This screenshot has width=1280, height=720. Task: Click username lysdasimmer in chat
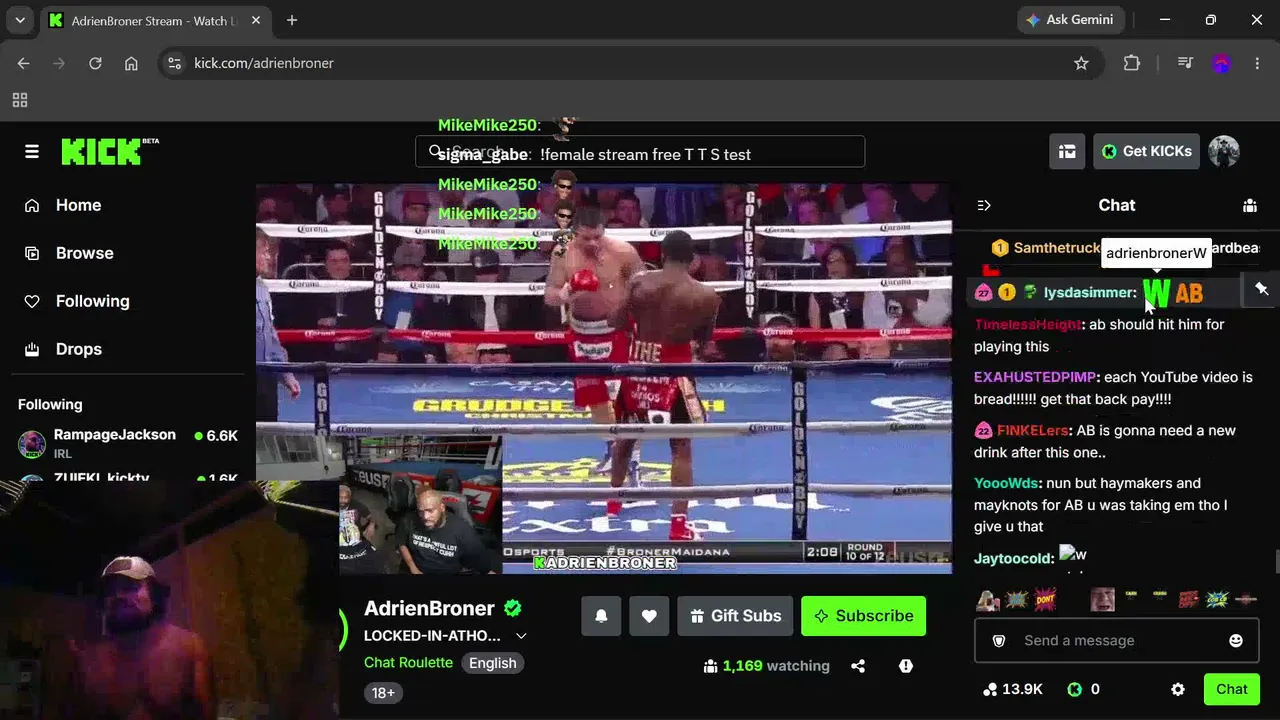pos(1090,293)
